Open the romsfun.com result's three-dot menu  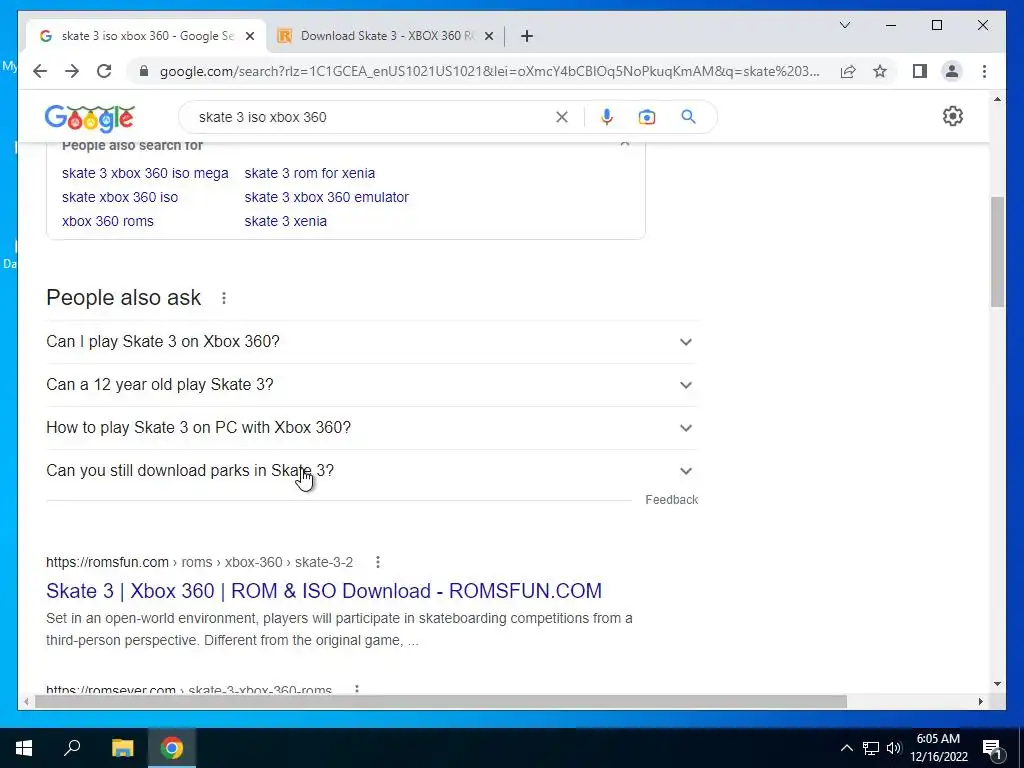[x=377, y=562]
